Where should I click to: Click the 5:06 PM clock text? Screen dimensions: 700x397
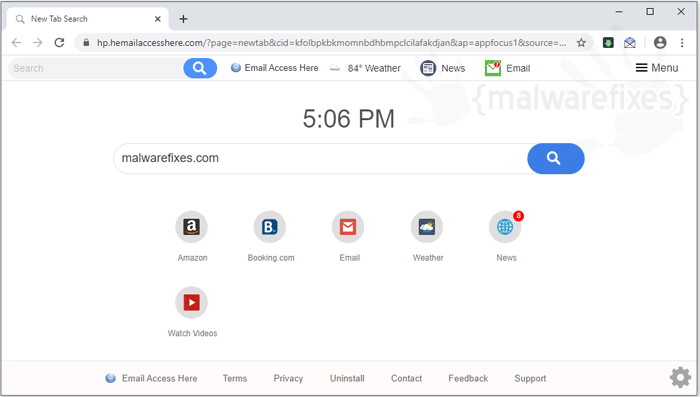point(349,119)
